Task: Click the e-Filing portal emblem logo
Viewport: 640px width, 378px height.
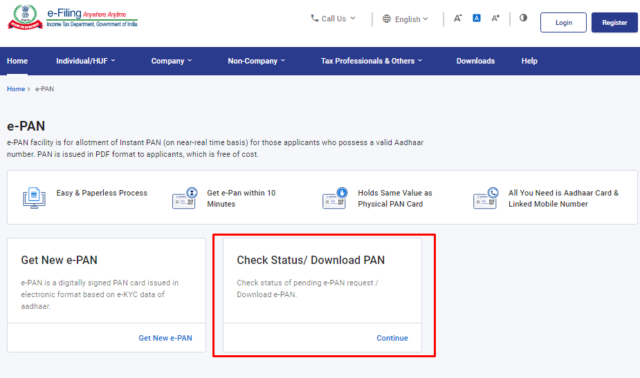Action: click(25, 17)
